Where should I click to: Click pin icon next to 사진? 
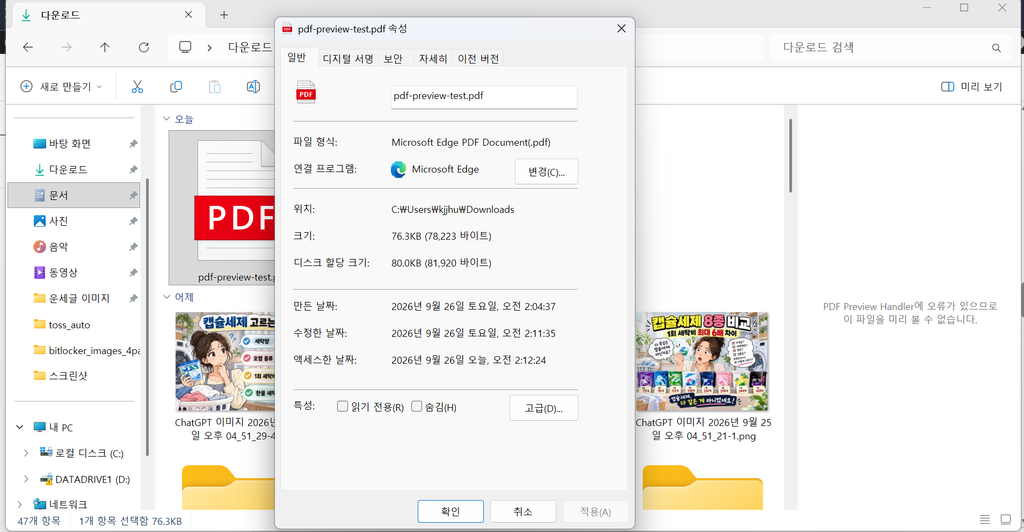coord(133,221)
